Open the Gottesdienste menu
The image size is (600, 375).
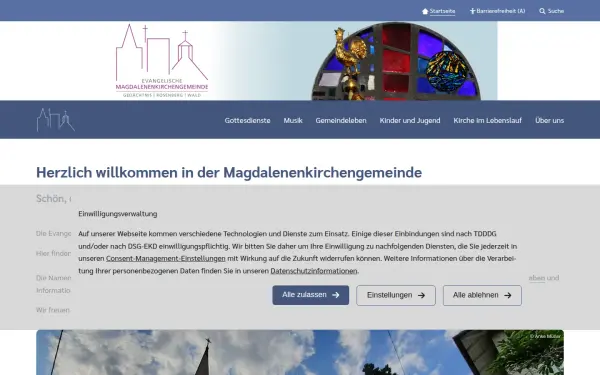coord(247,121)
